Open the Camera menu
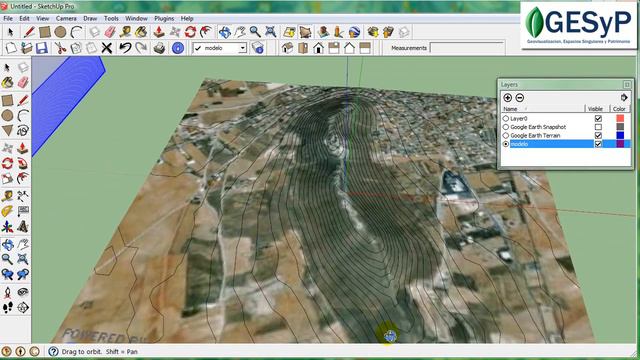The width and height of the screenshot is (640, 360). (66, 18)
